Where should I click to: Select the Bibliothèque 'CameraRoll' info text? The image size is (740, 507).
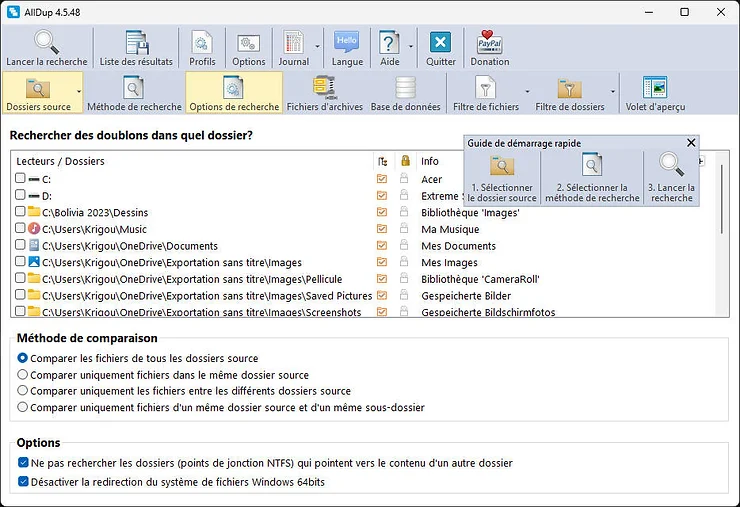480,279
